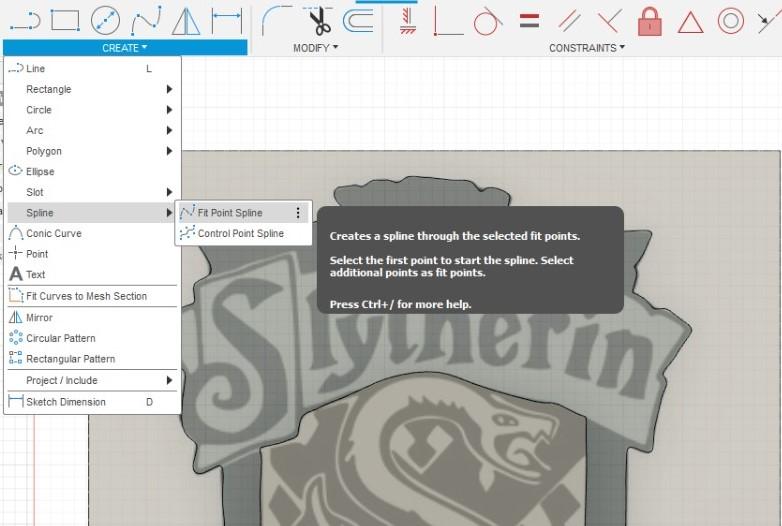Apply the Equal constraint icon
The image size is (782, 526).
click(529, 21)
